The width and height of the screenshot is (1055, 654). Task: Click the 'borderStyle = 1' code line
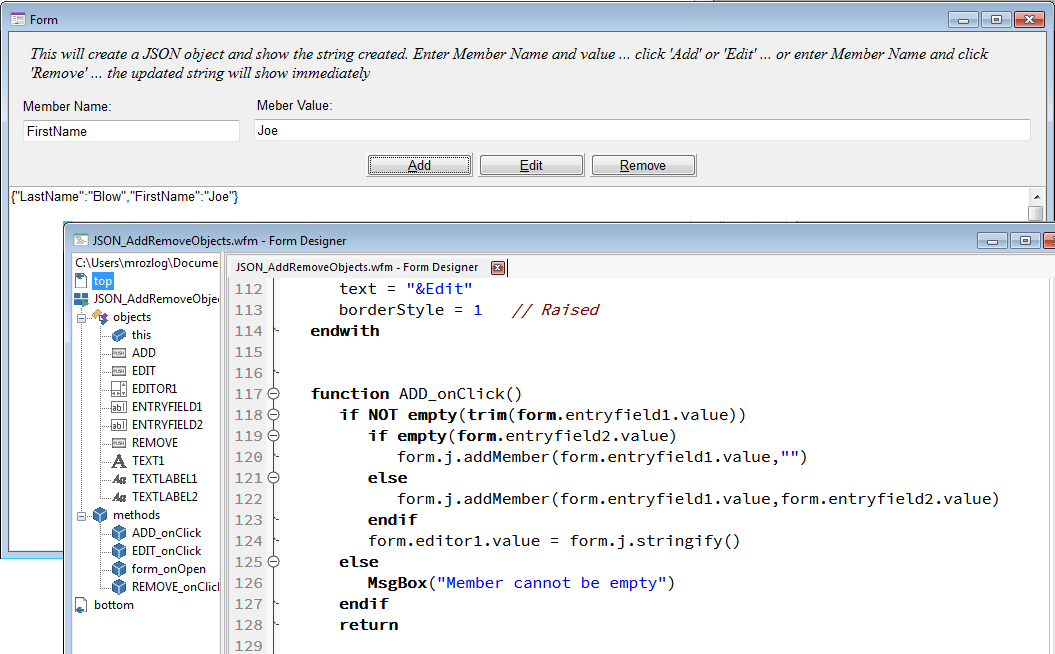pos(410,310)
